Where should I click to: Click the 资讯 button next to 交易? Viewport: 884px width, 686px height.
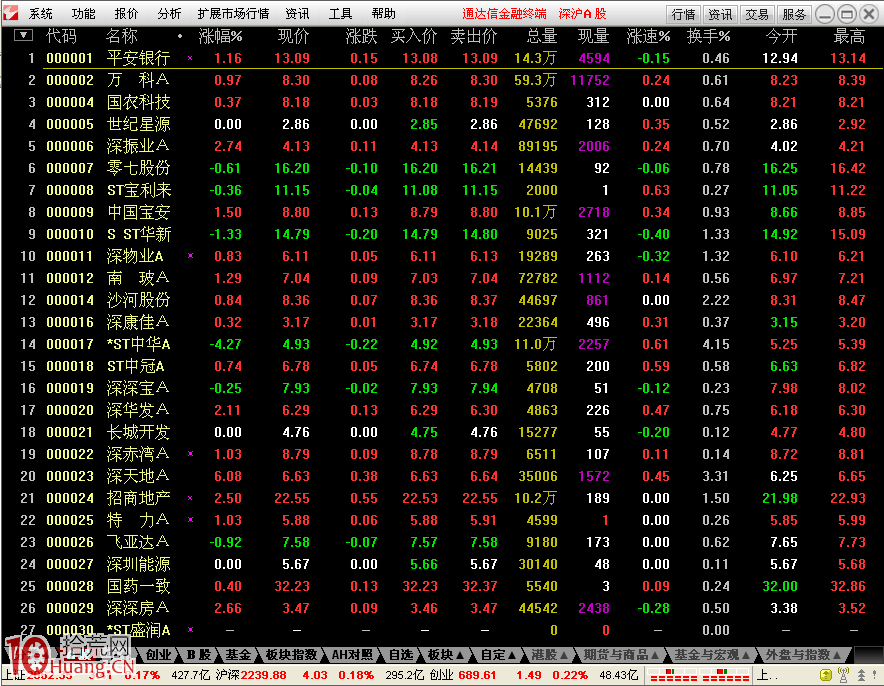point(720,14)
